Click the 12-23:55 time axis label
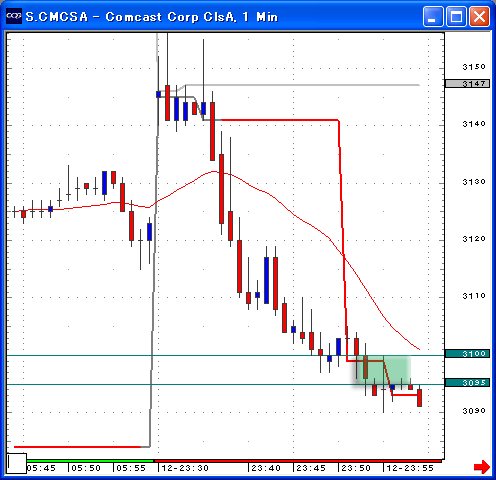Viewport: 496px width, 480px height. 410,468
